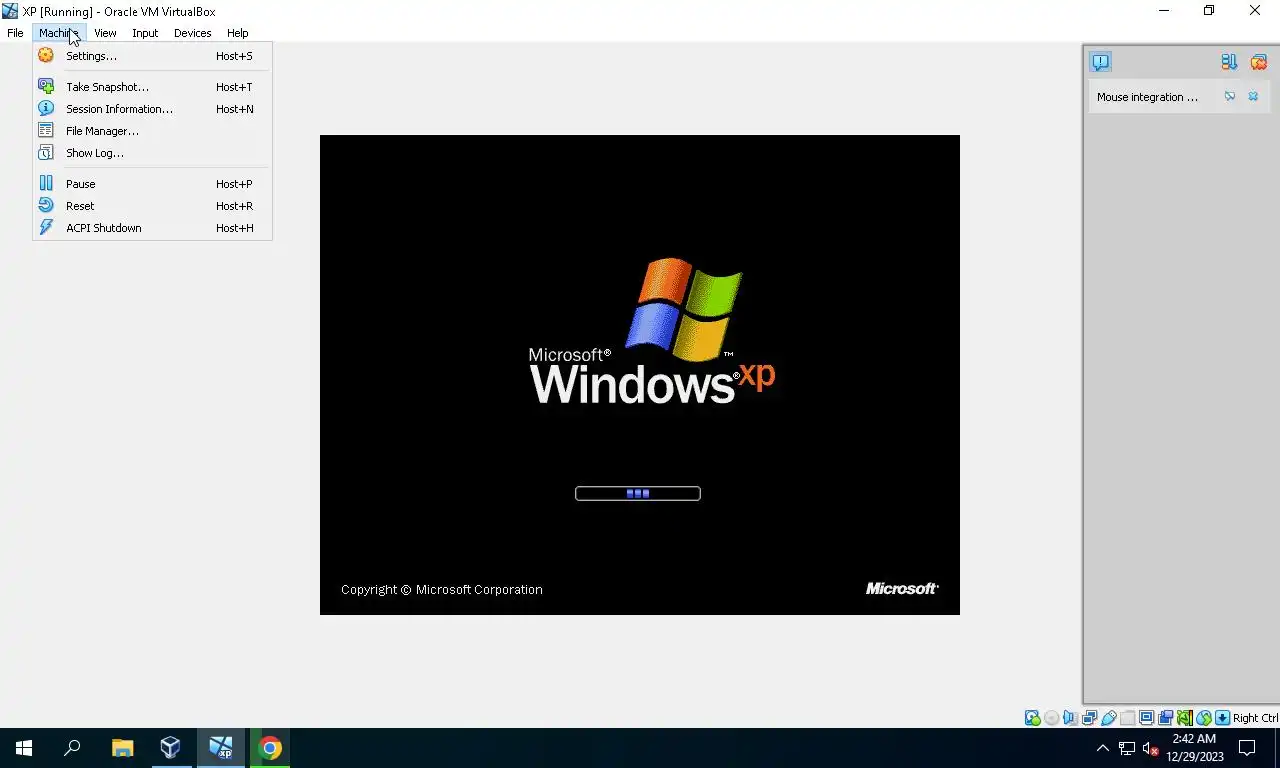This screenshot has height=768, width=1280.
Task: Expand the hidden system tray icons chevron
Action: 1103,748
